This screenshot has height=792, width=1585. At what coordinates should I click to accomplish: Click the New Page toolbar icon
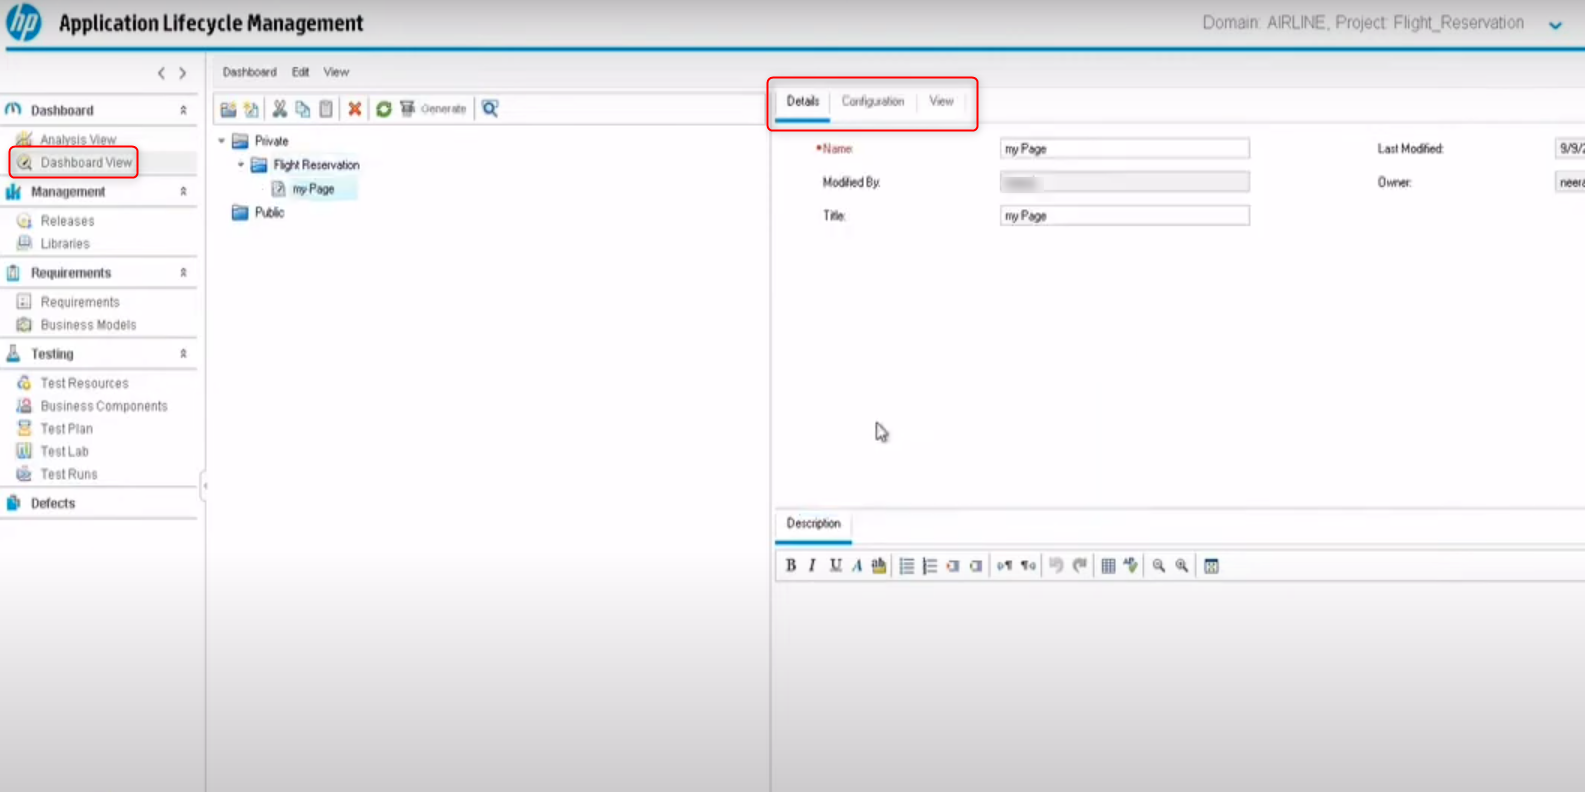[x=251, y=109]
